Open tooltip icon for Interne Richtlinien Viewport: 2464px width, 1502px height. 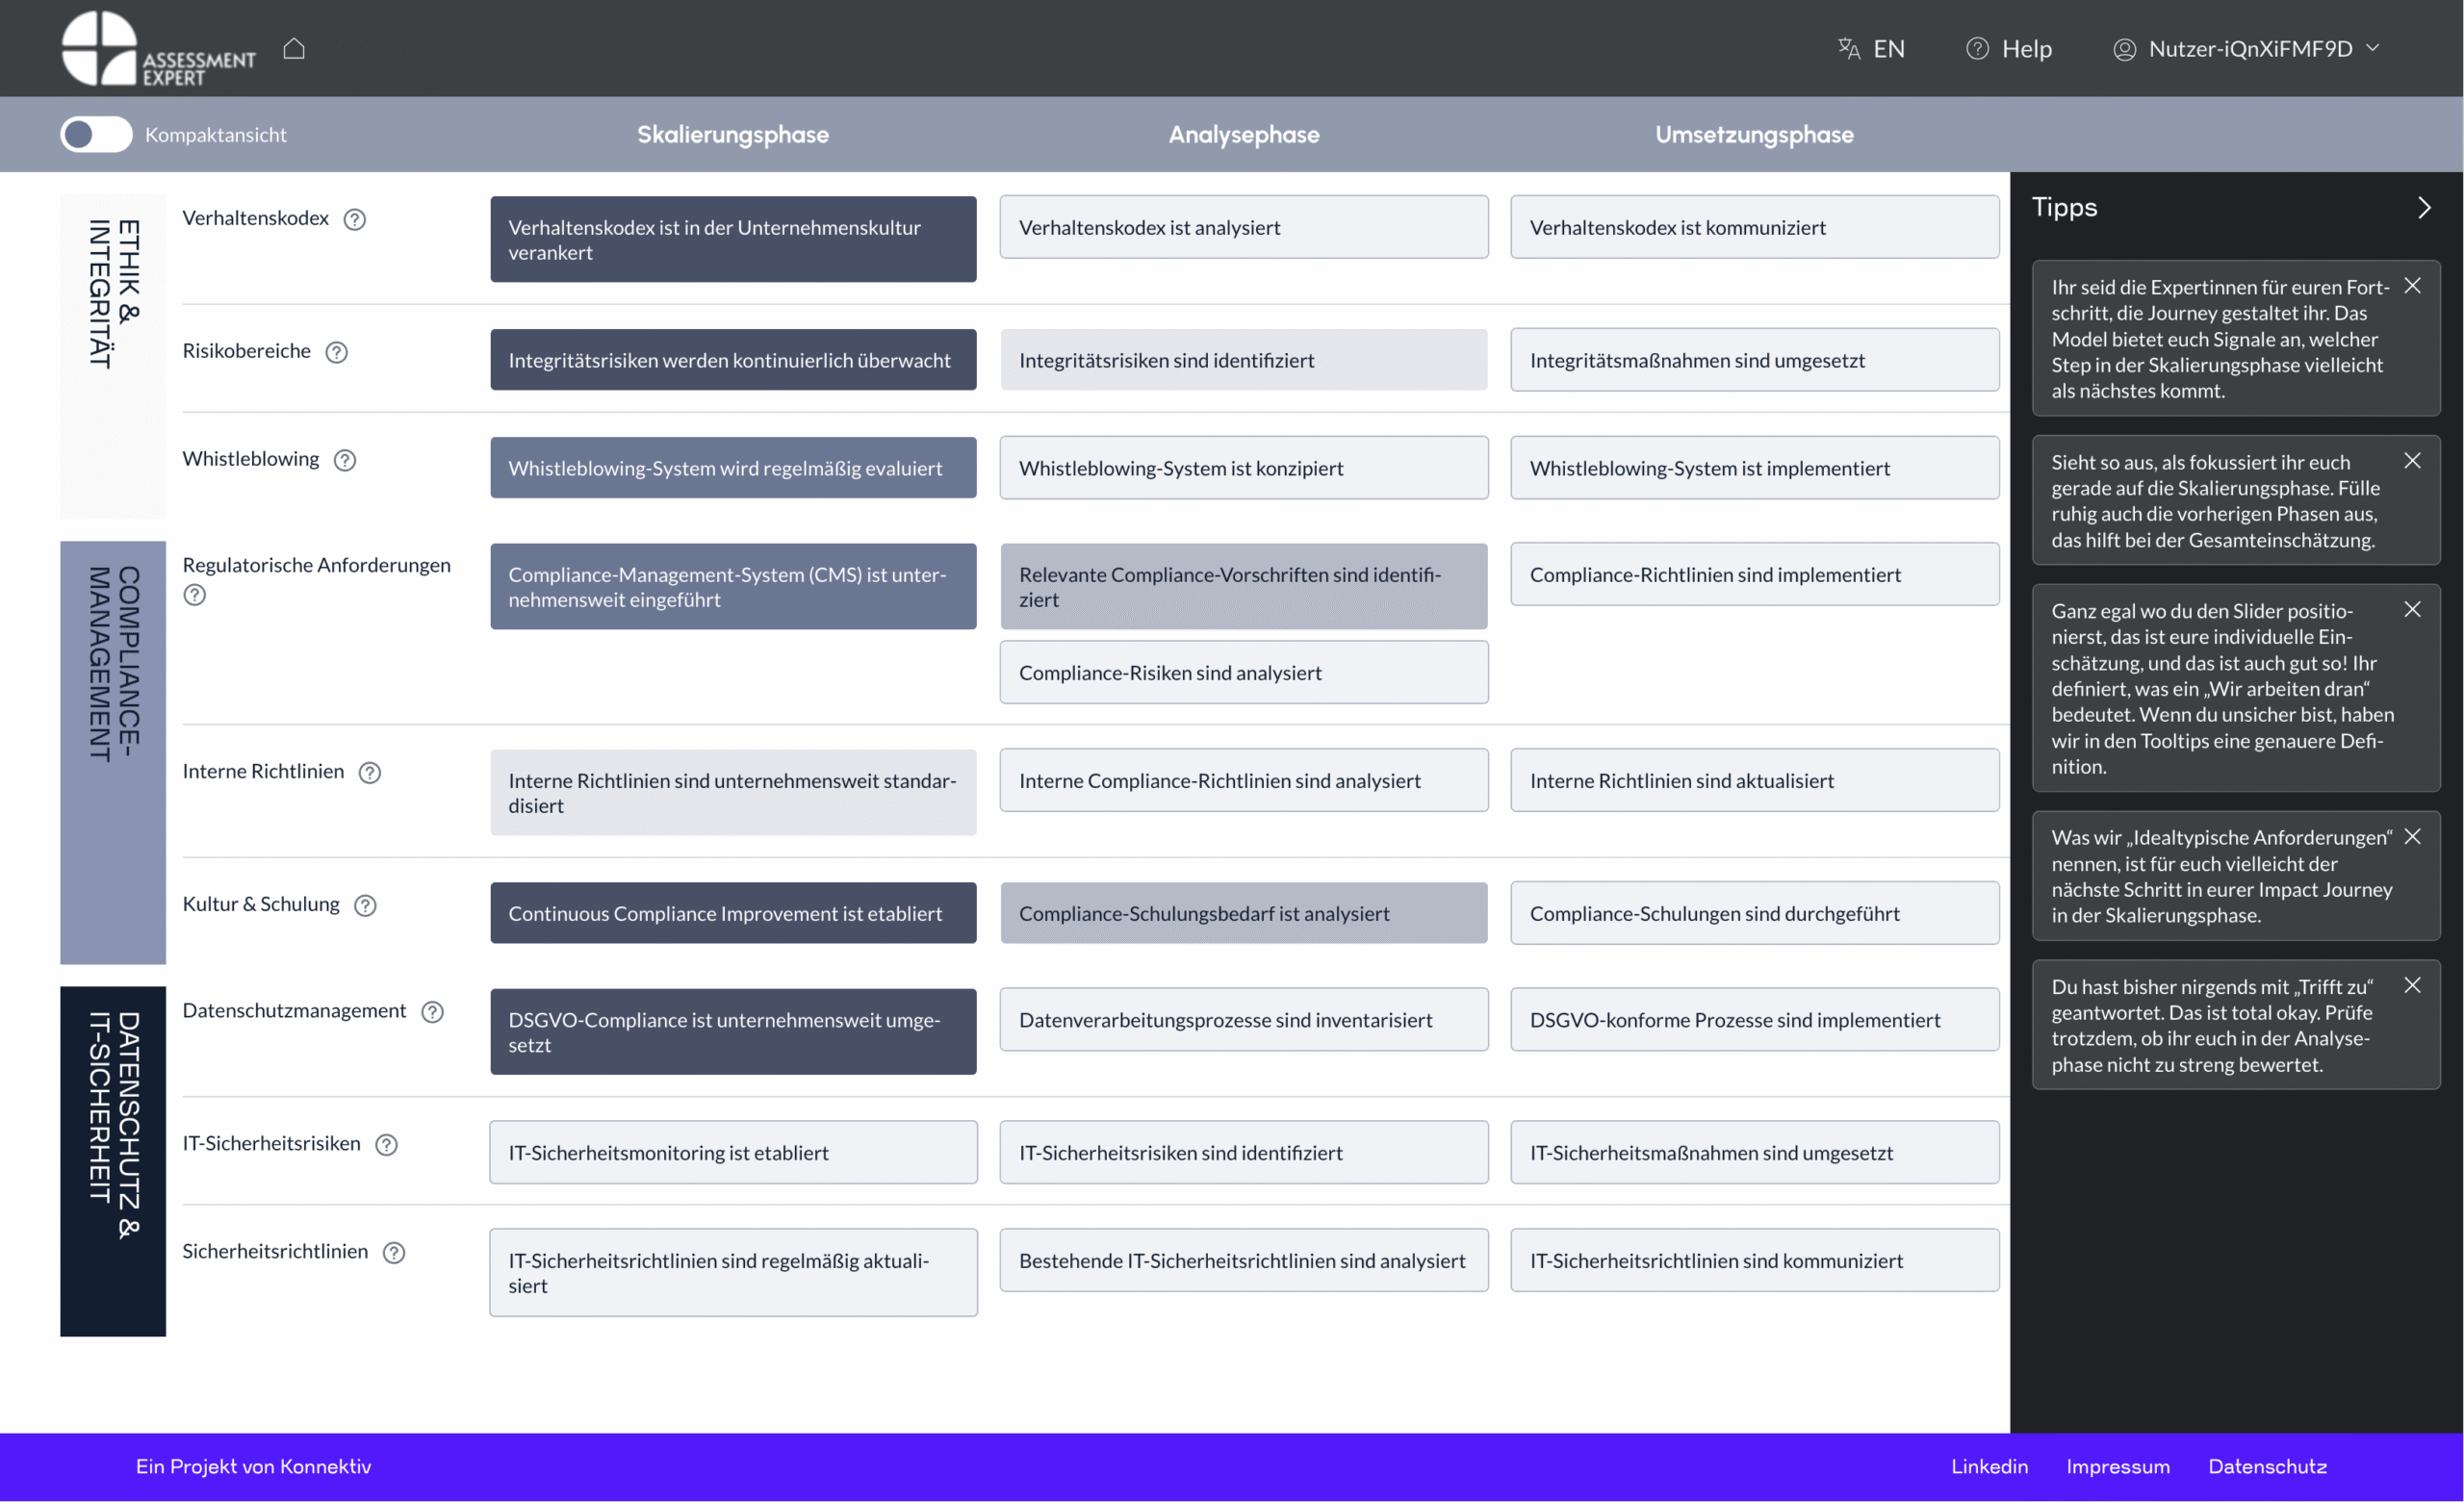369,772
